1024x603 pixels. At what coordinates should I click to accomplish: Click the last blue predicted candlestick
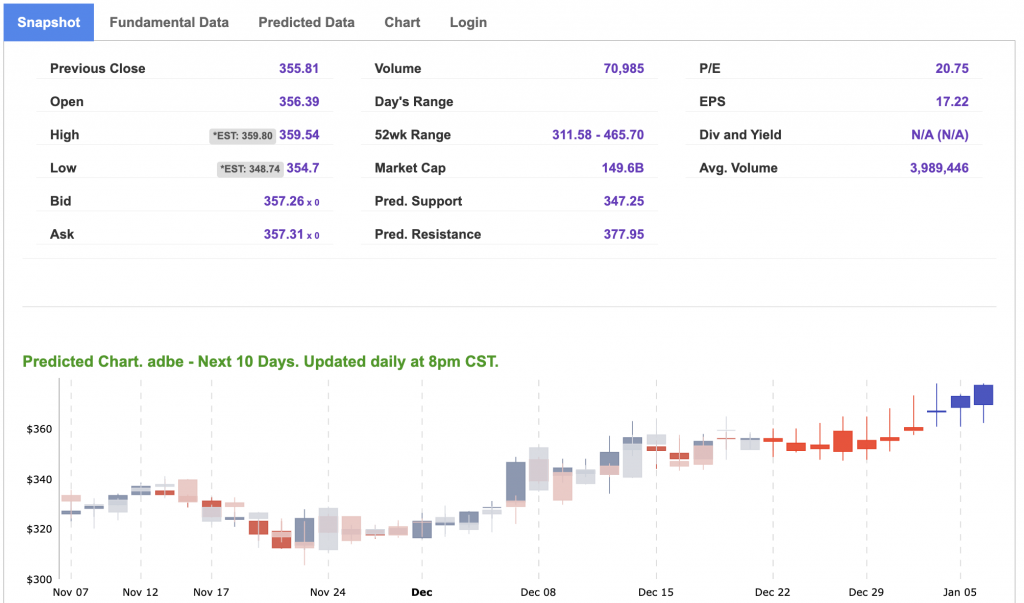pyautogui.click(x=983, y=395)
